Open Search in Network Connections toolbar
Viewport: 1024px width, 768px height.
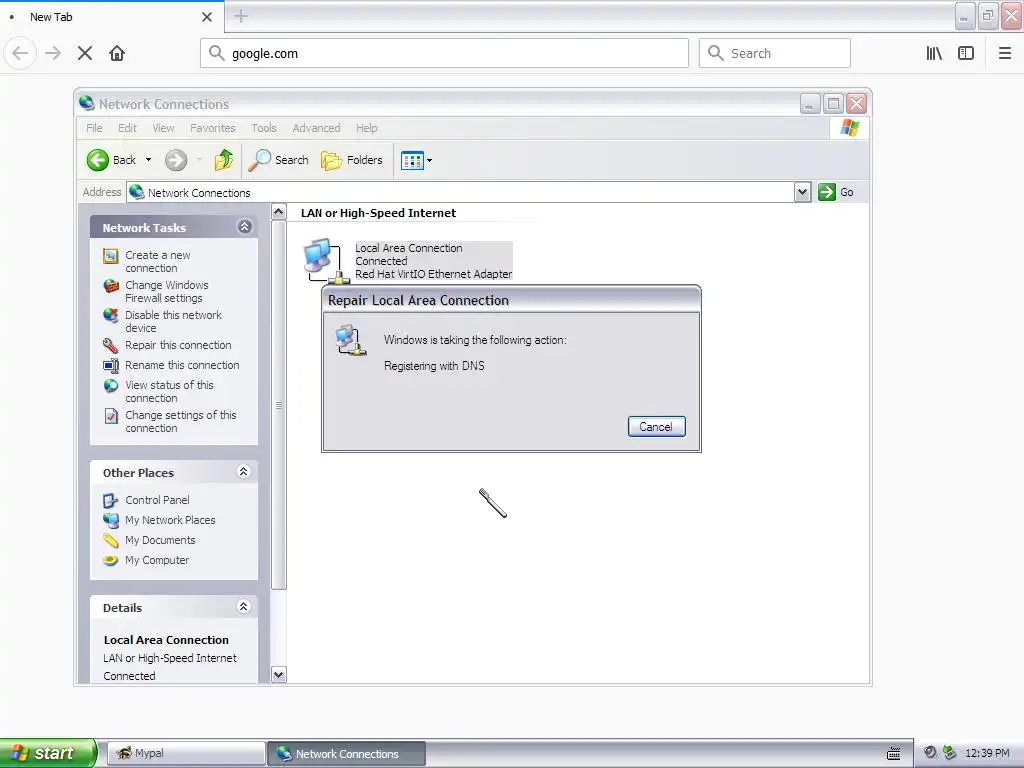tap(279, 160)
